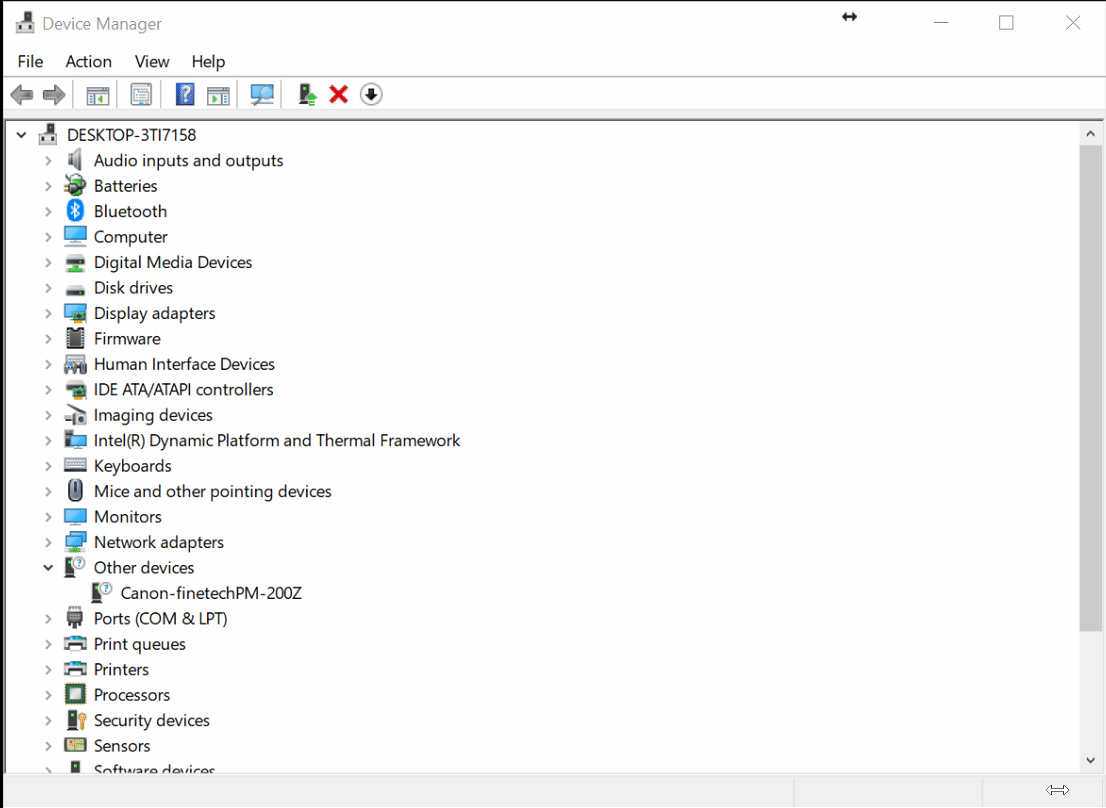Open the Help menu
The height and width of the screenshot is (808, 1106).
[208, 61]
